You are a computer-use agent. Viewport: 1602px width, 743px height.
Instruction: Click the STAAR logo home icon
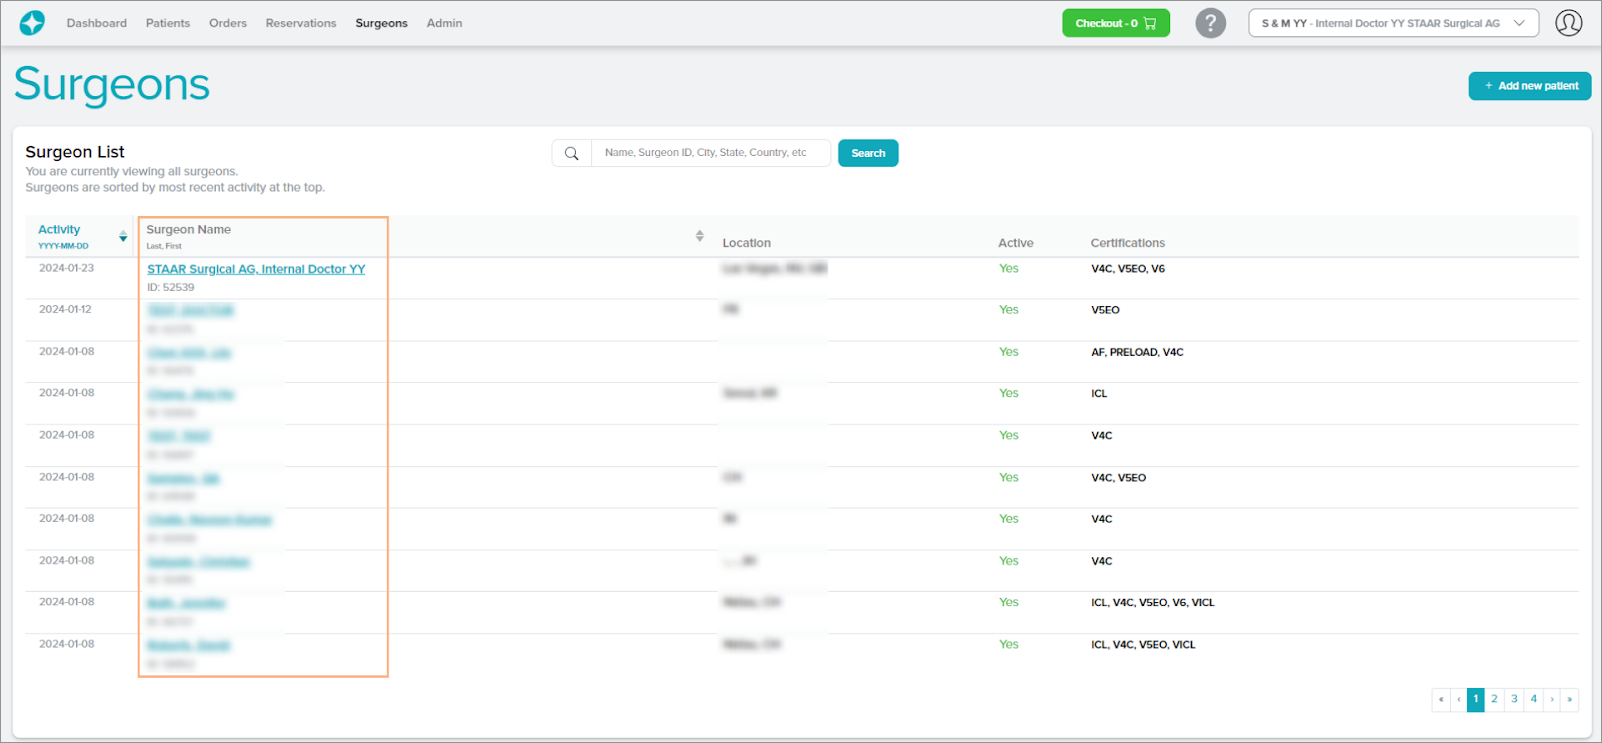tap(32, 23)
